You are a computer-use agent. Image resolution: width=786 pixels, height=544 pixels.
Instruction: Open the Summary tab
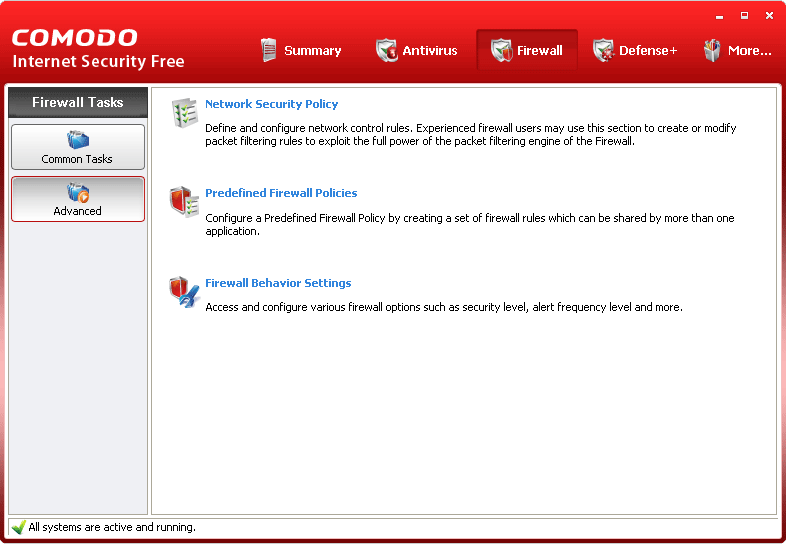click(x=301, y=50)
